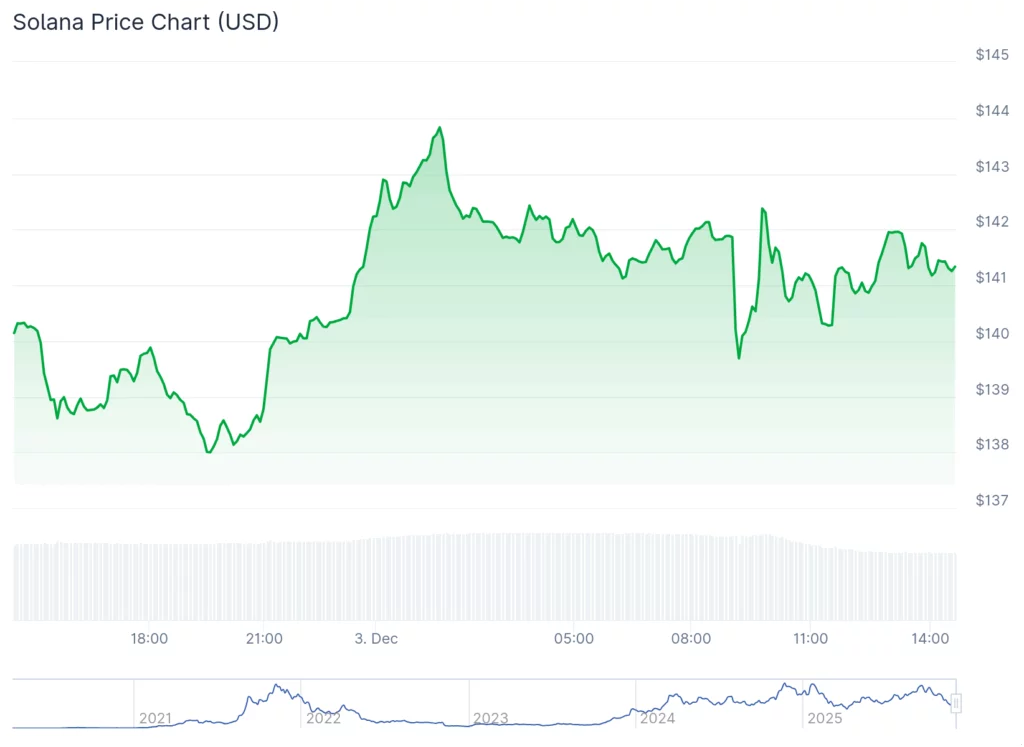Click the 18:00 time axis label

pos(150,638)
